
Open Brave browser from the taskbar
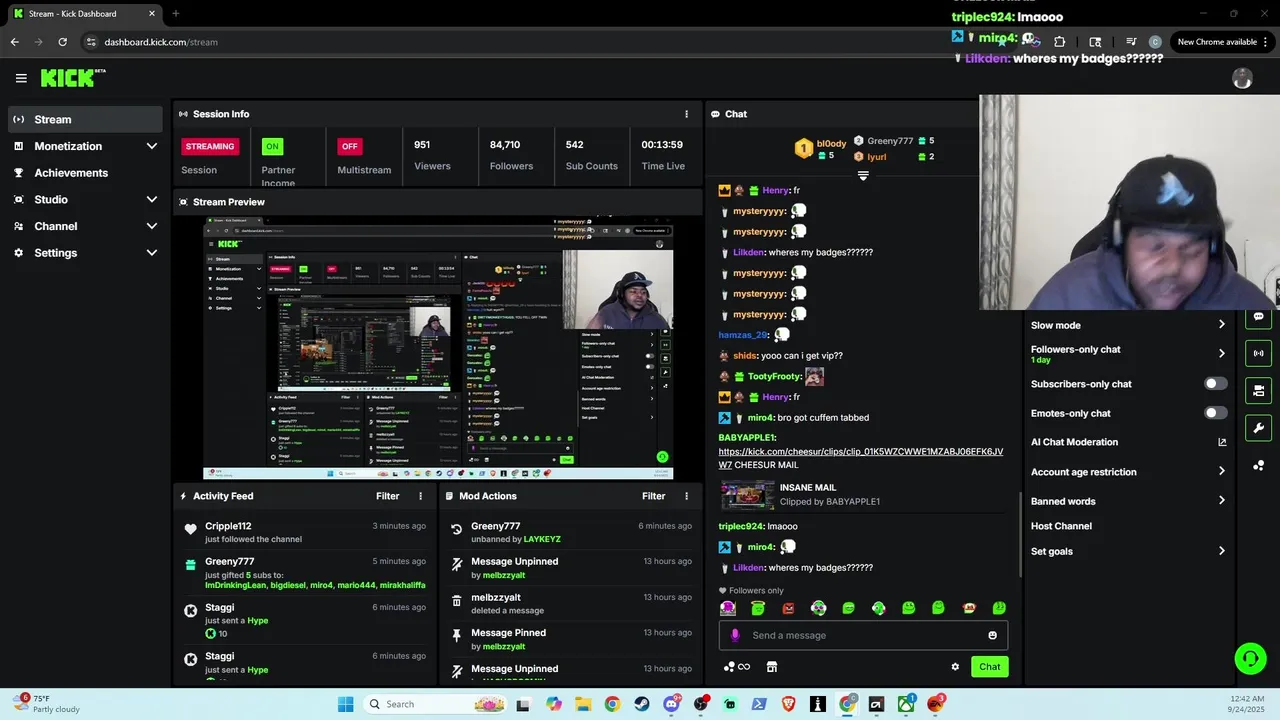tap(788, 704)
